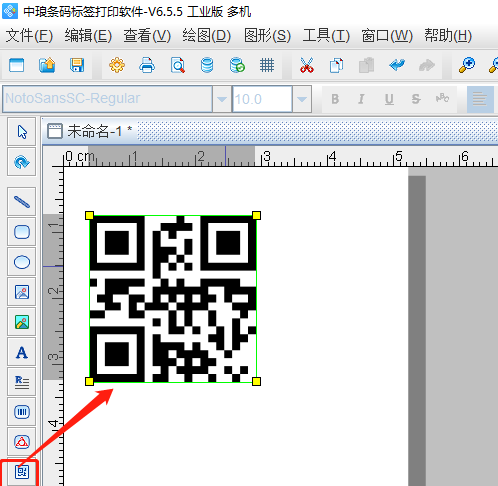Select the line drawing tool
498x486 pixels.
pyautogui.click(x=22, y=202)
